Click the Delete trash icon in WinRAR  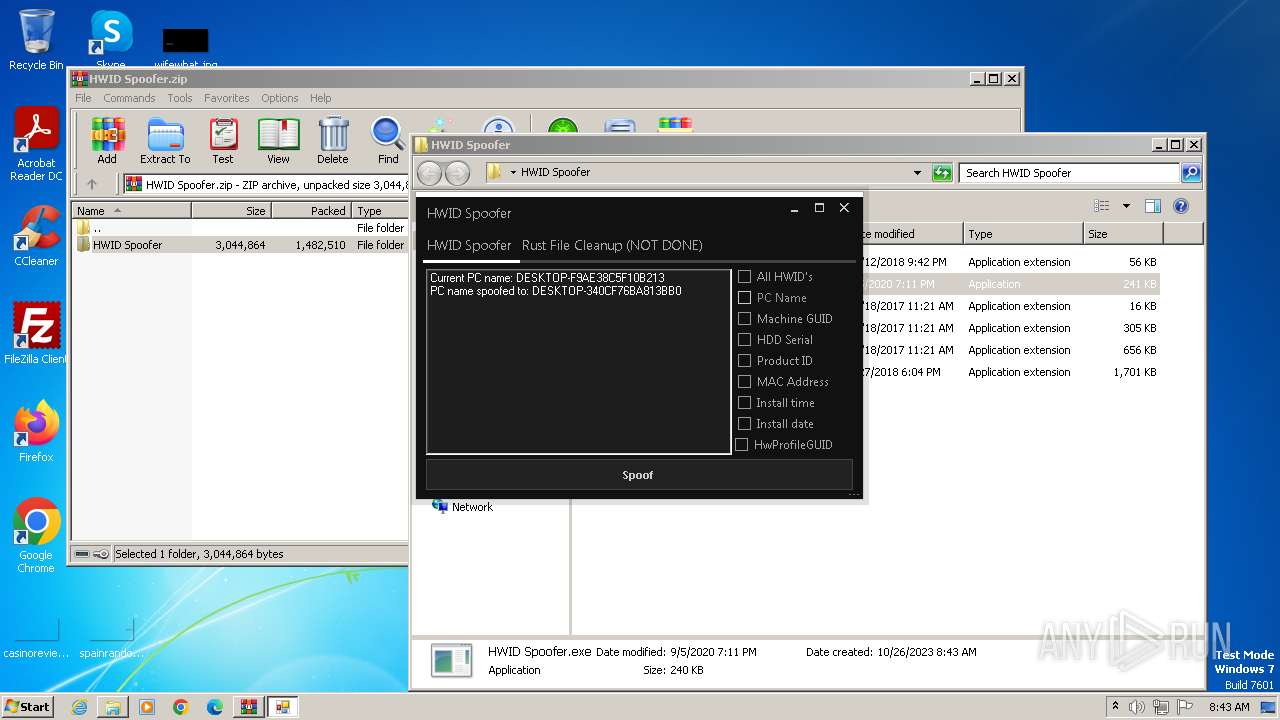point(333,140)
